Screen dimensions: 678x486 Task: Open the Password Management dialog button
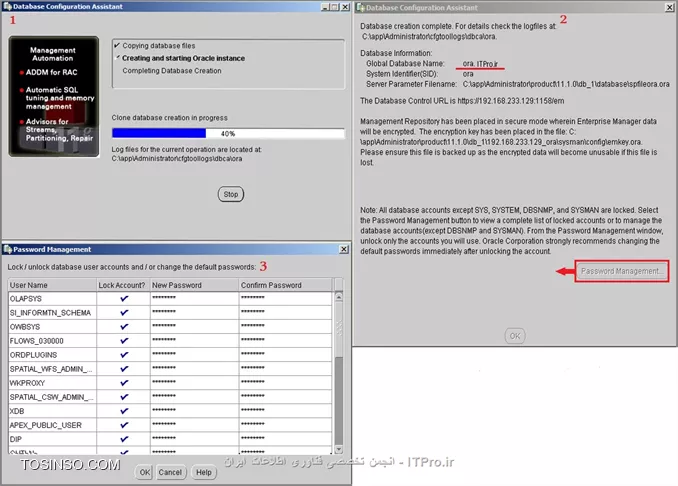pyautogui.click(x=621, y=271)
